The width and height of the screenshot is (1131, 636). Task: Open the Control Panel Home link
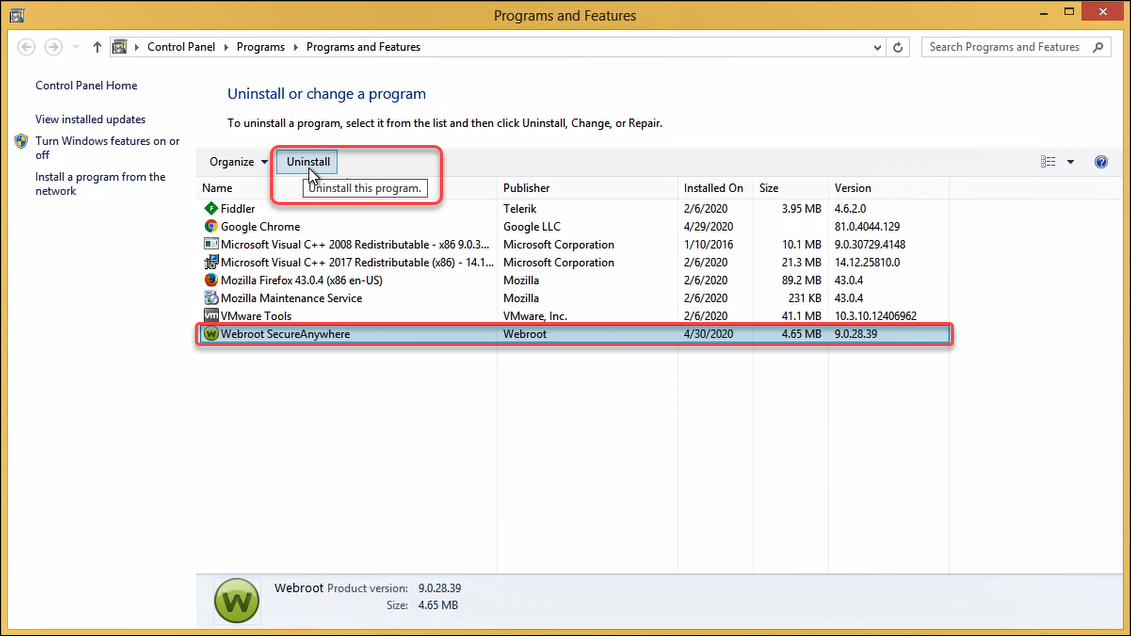pos(86,86)
